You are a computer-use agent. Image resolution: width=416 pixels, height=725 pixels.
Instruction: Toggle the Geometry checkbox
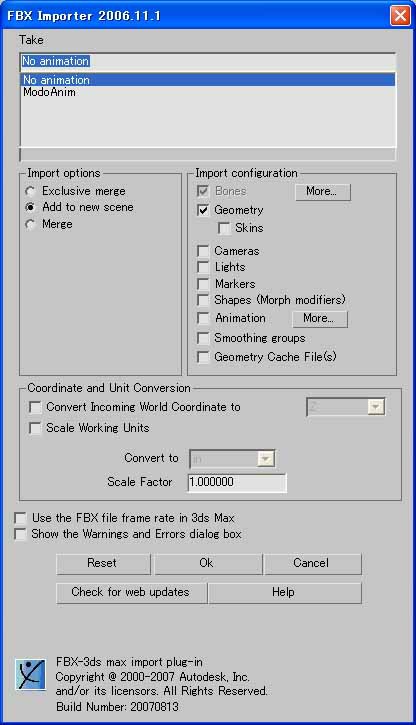click(x=203, y=210)
